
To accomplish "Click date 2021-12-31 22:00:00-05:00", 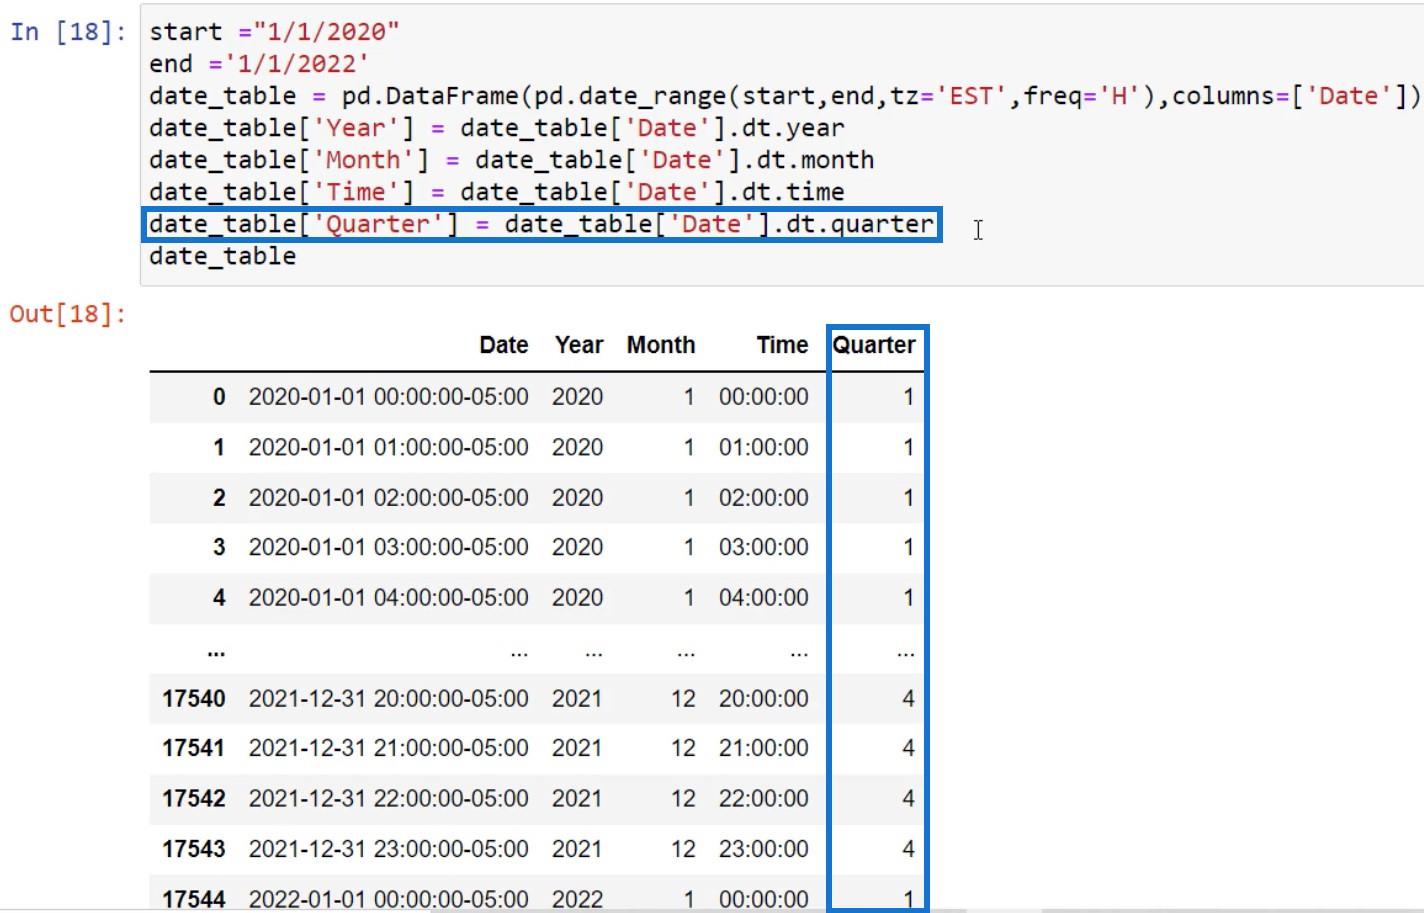I will click(x=389, y=798).
